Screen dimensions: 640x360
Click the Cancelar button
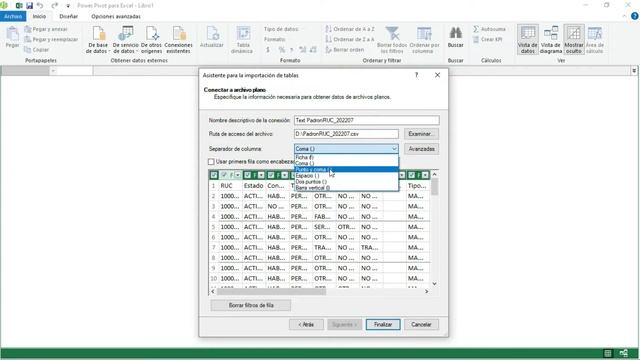(x=421, y=324)
